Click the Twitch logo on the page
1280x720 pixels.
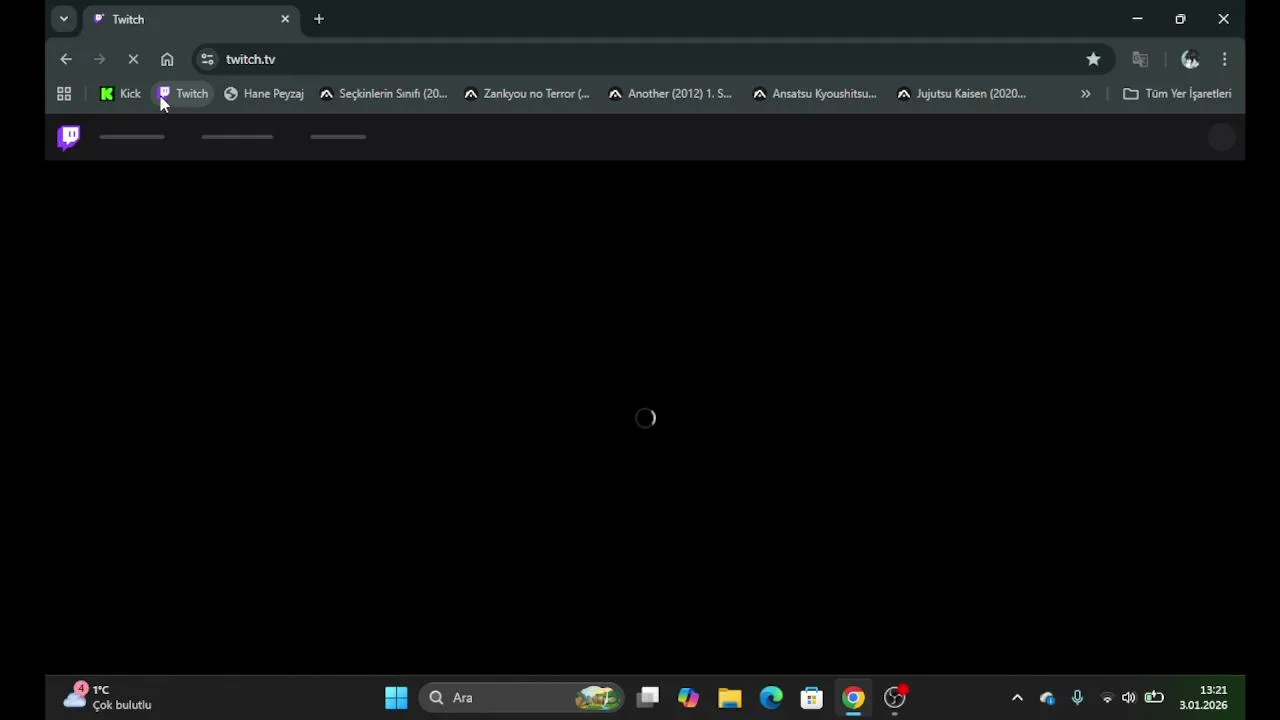[69, 137]
